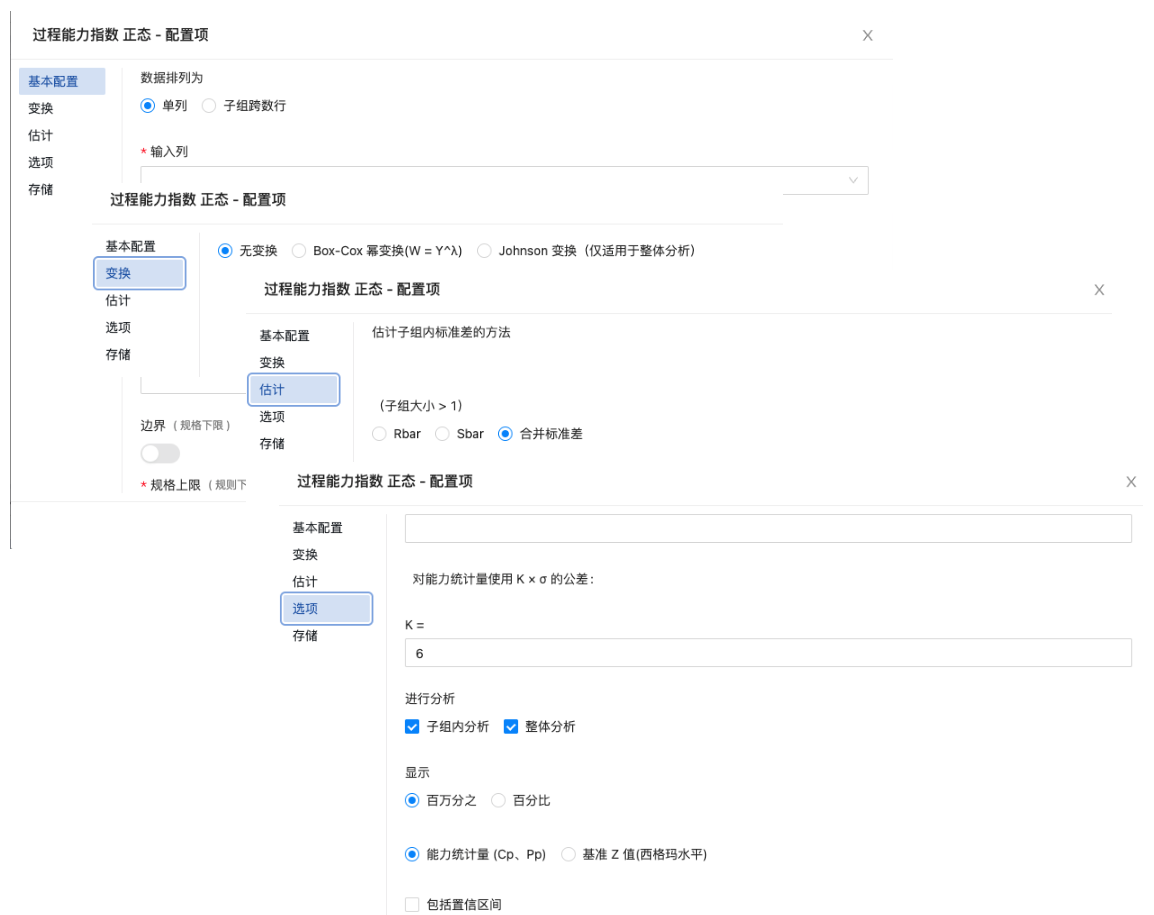Viewport: 1154px width, 915px height.
Task: Select 单列 data arrangement radio
Action: (x=148, y=105)
